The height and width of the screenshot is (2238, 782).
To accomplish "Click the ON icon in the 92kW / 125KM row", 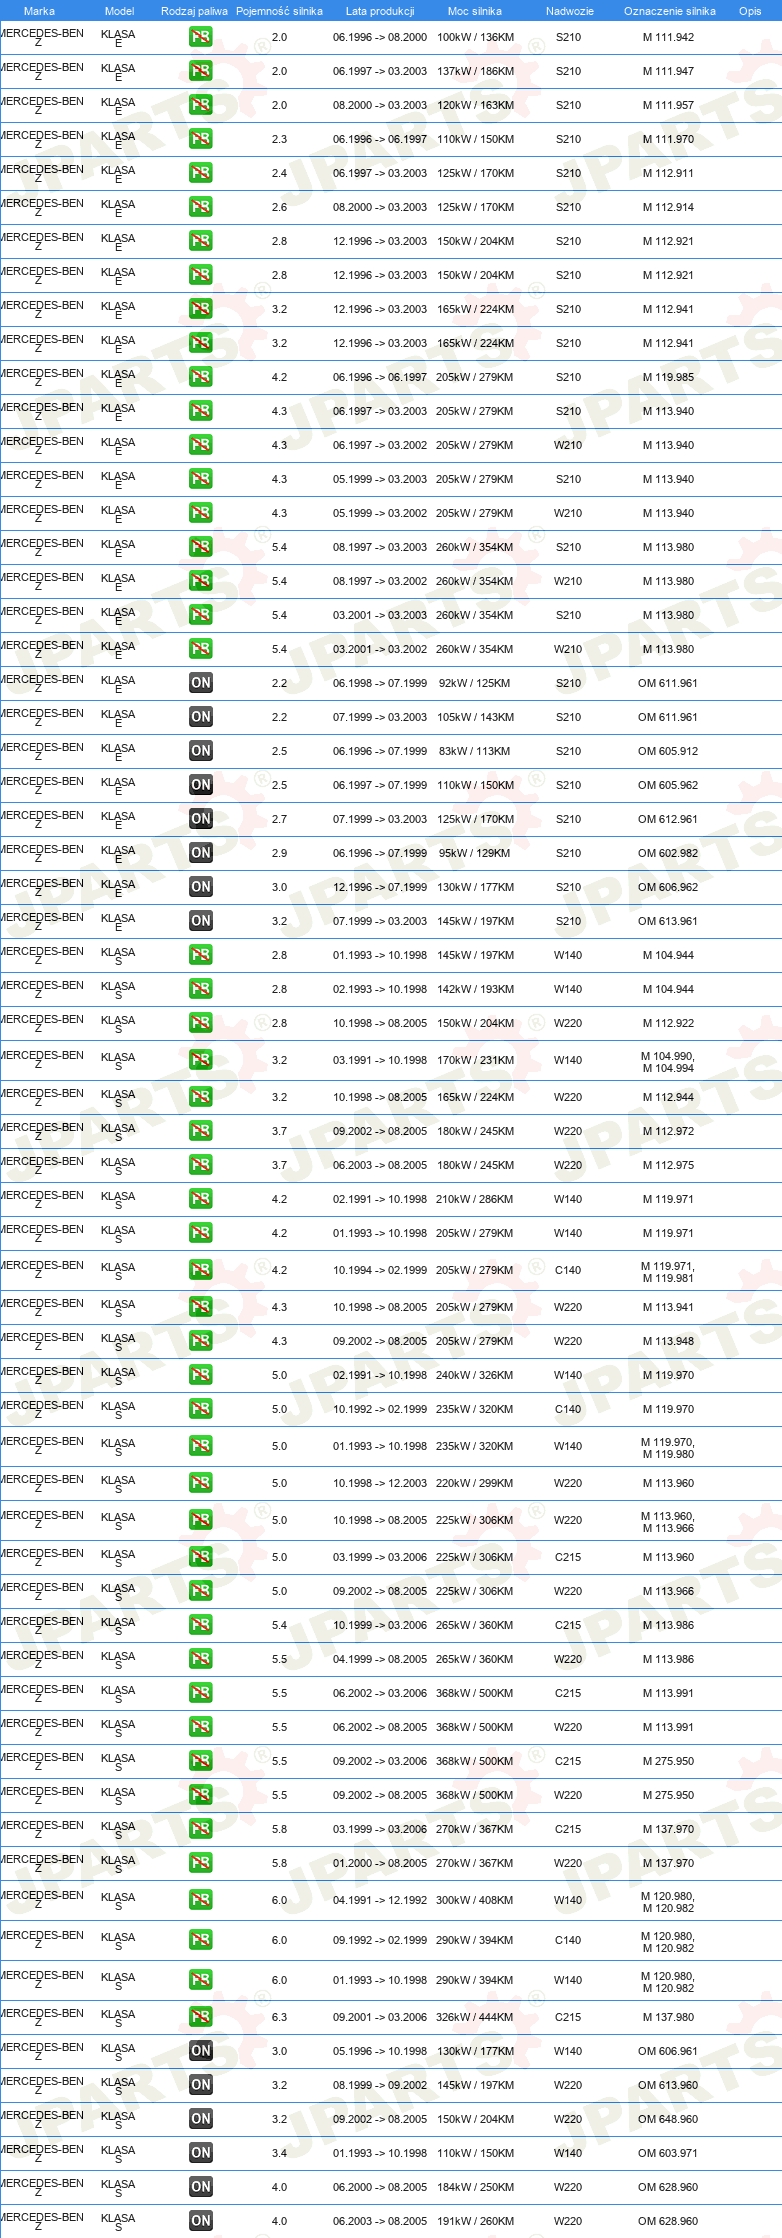I will 201,683.
